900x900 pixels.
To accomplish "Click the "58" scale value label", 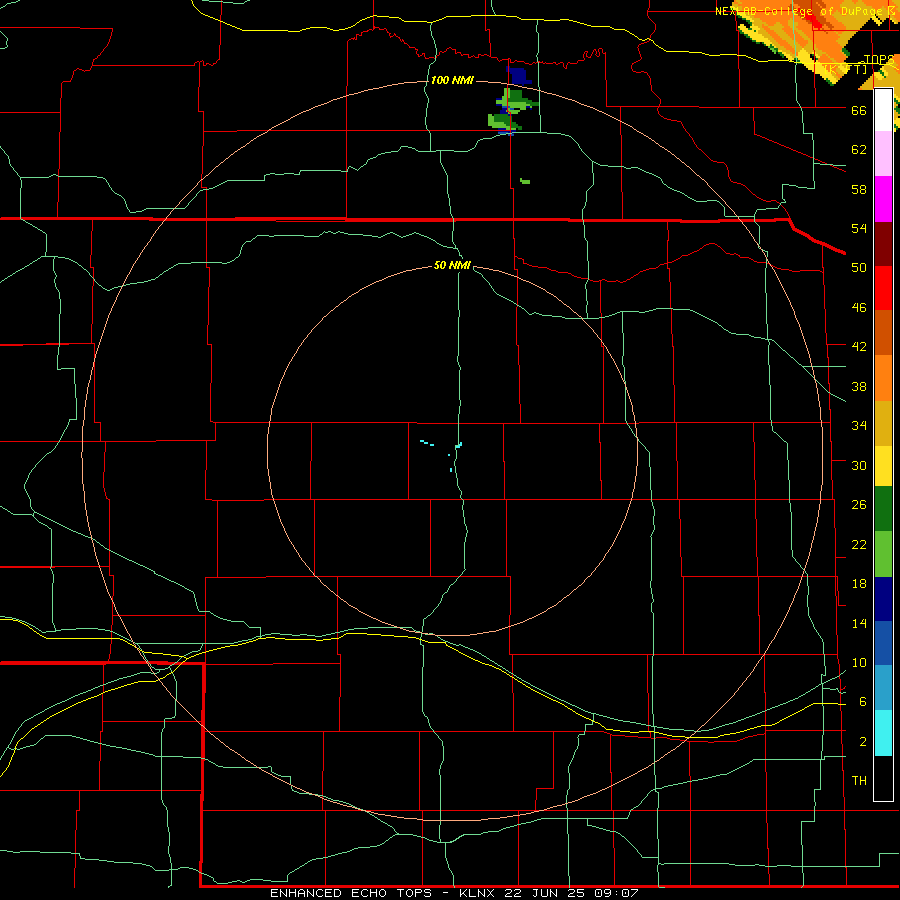I will click(x=859, y=189).
